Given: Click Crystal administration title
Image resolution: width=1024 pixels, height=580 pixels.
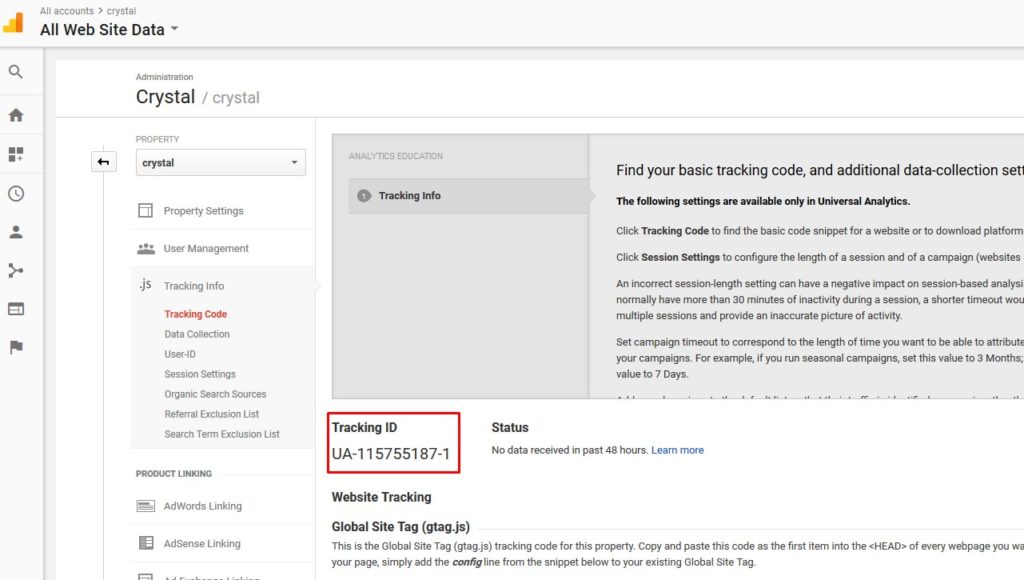Looking at the screenshot, I should coord(165,97).
